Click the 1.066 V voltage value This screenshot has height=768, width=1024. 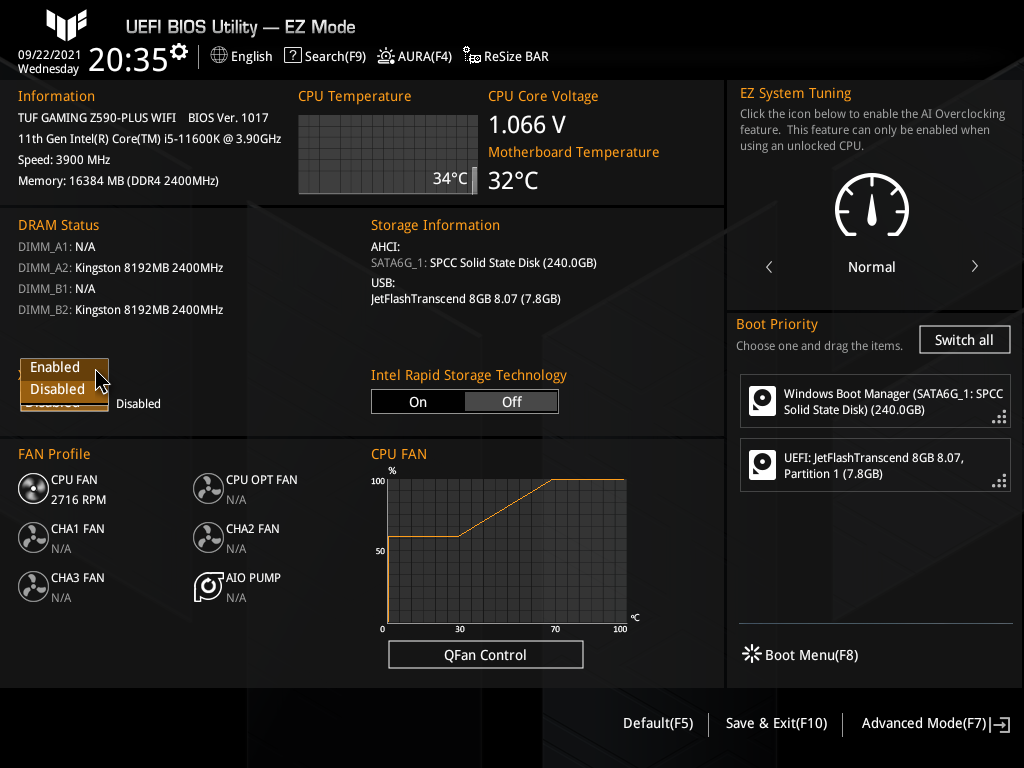point(527,124)
